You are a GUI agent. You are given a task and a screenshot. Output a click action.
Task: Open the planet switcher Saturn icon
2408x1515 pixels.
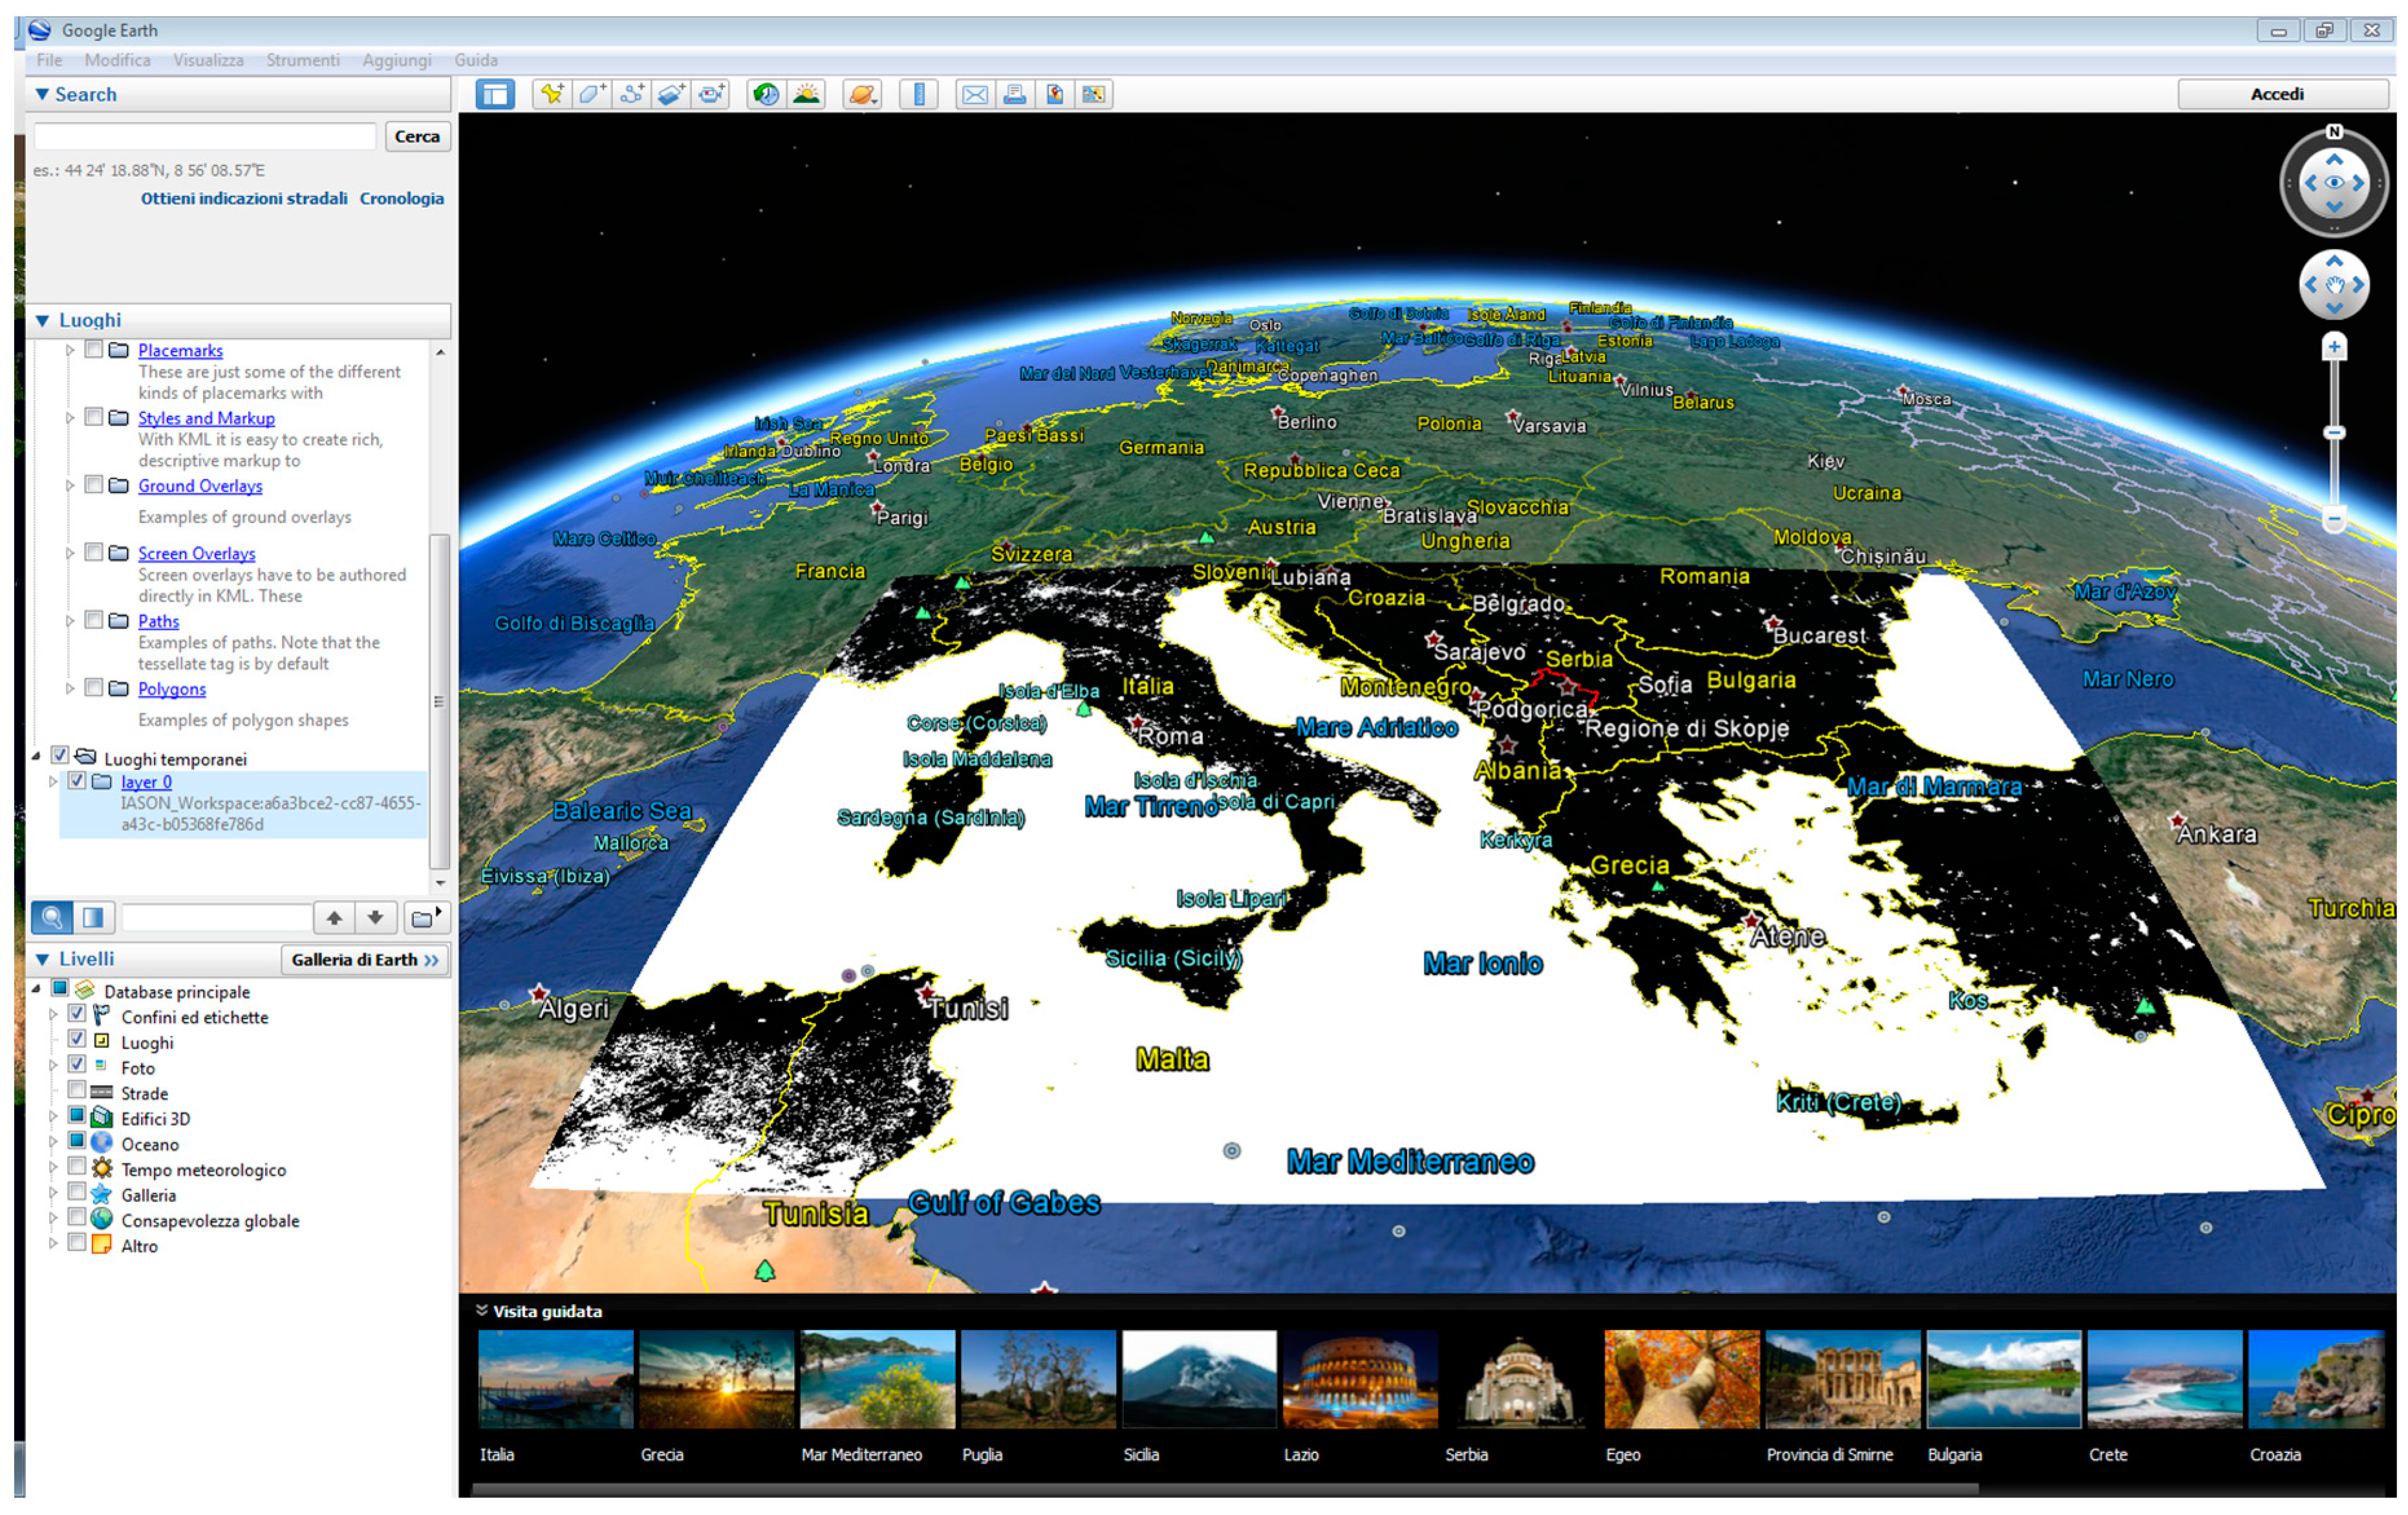coord(861,94)
